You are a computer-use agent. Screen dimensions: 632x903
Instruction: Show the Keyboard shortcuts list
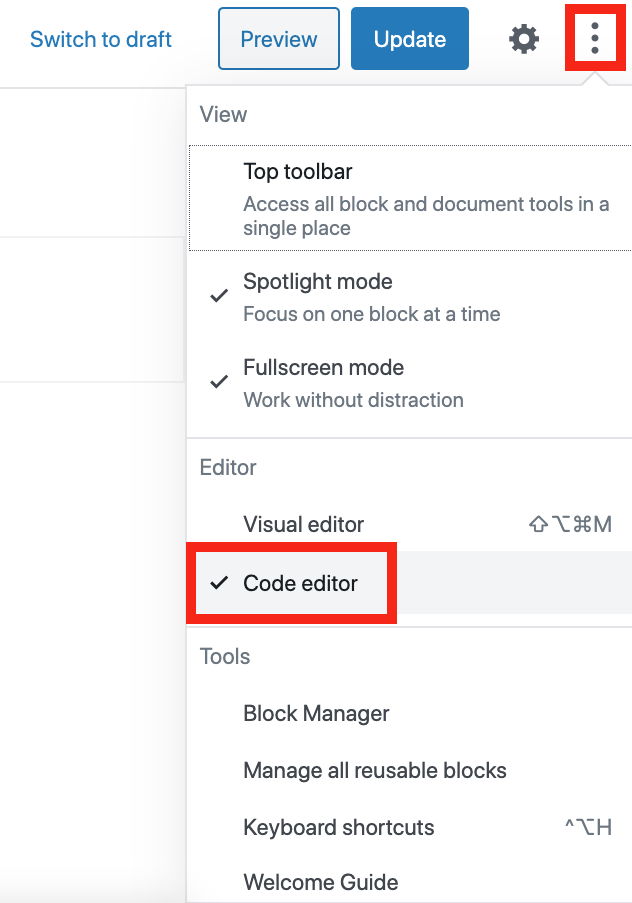(410, 828)
